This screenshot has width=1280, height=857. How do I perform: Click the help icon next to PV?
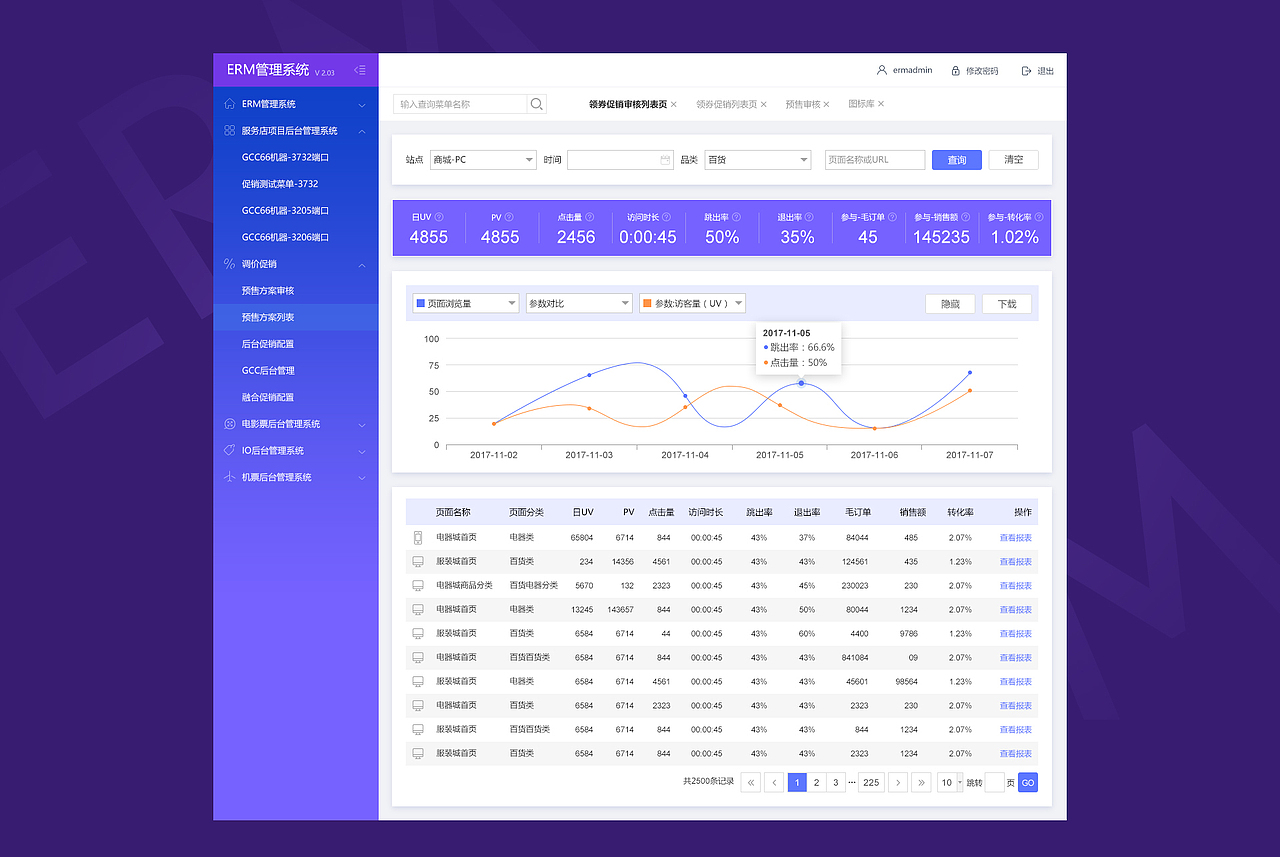coord(509,217)
